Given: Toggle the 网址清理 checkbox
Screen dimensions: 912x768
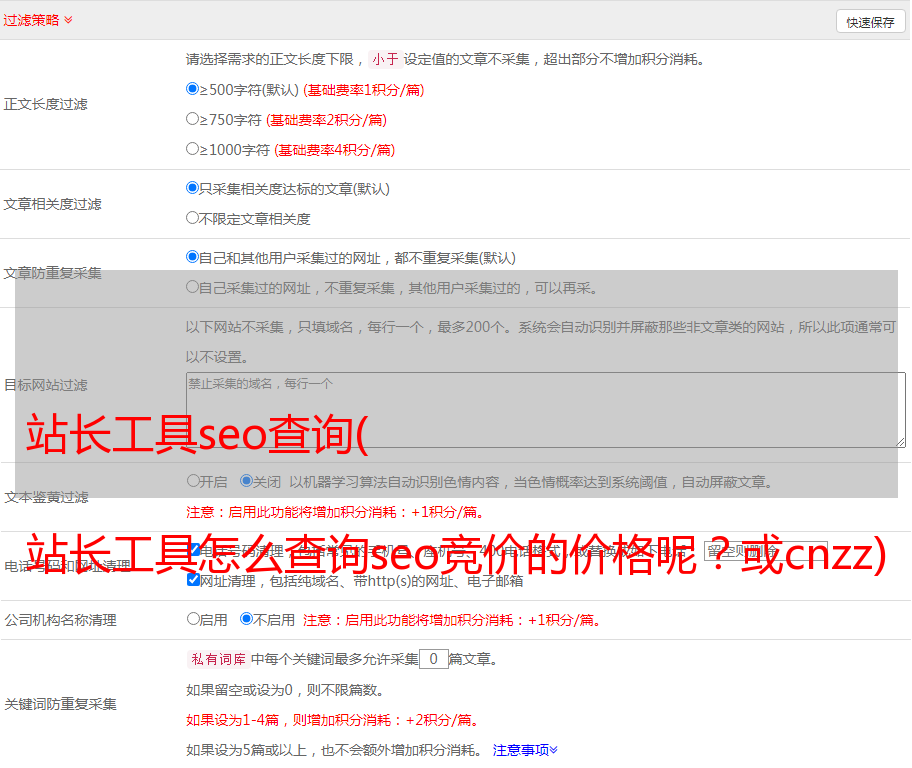Looking at the screenshot, I should click(194, 580).
